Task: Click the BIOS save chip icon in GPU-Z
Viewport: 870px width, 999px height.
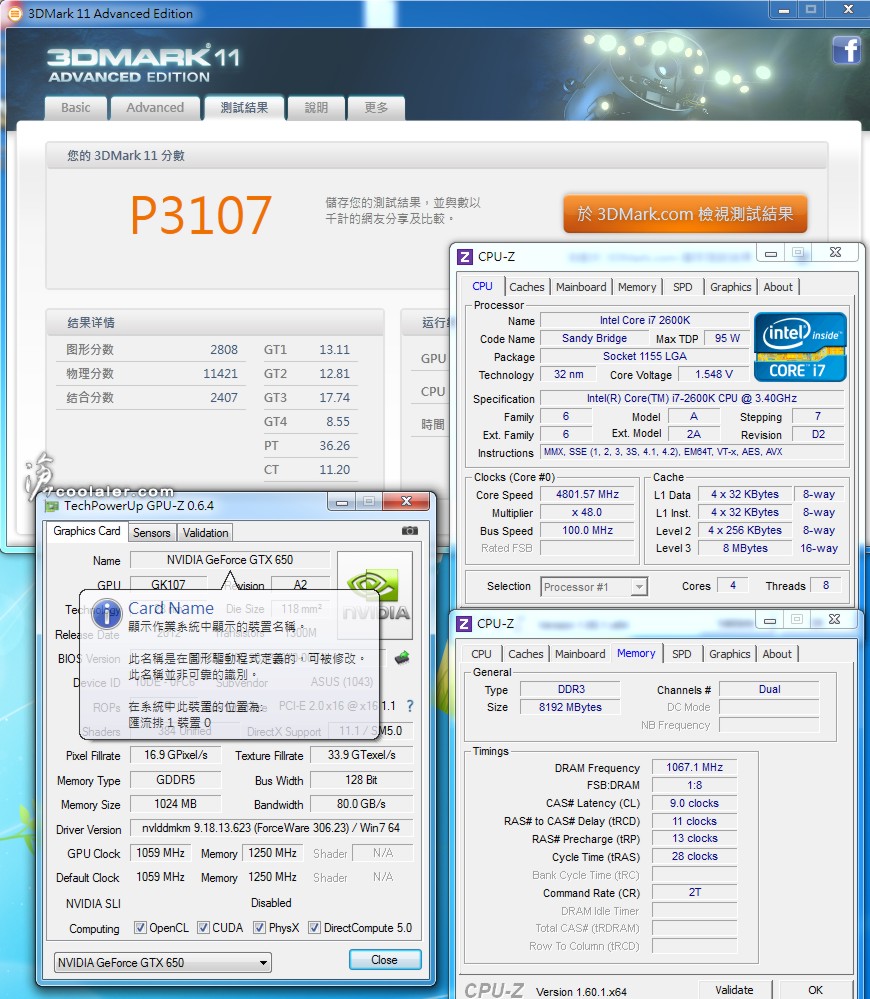Action: tap(402, 658)
